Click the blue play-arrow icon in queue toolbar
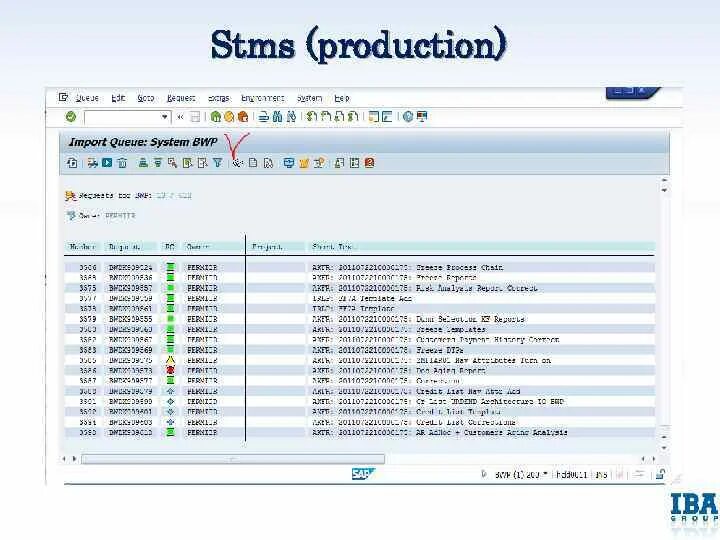The image size is (720, 540). pyautogui.click(x=107, y=163)
